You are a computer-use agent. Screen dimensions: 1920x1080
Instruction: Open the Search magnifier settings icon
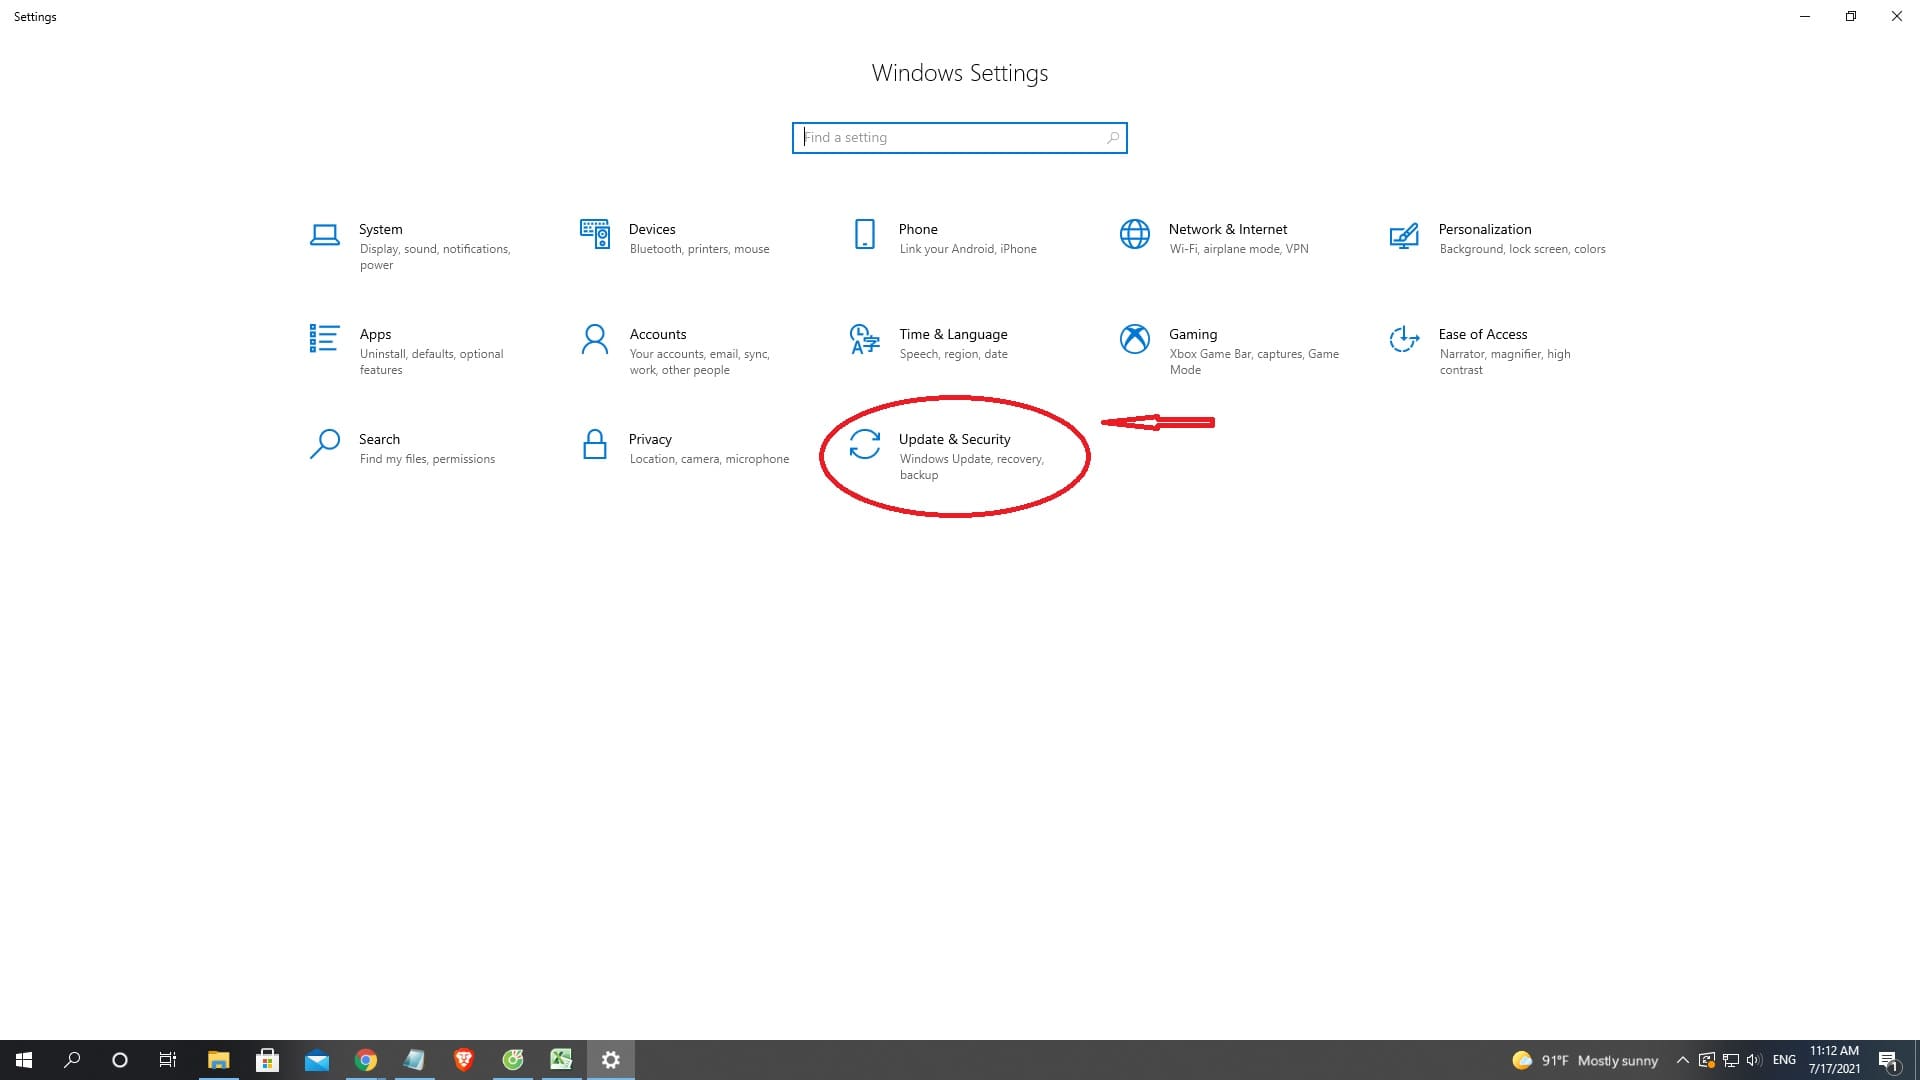tap(324, 444)
